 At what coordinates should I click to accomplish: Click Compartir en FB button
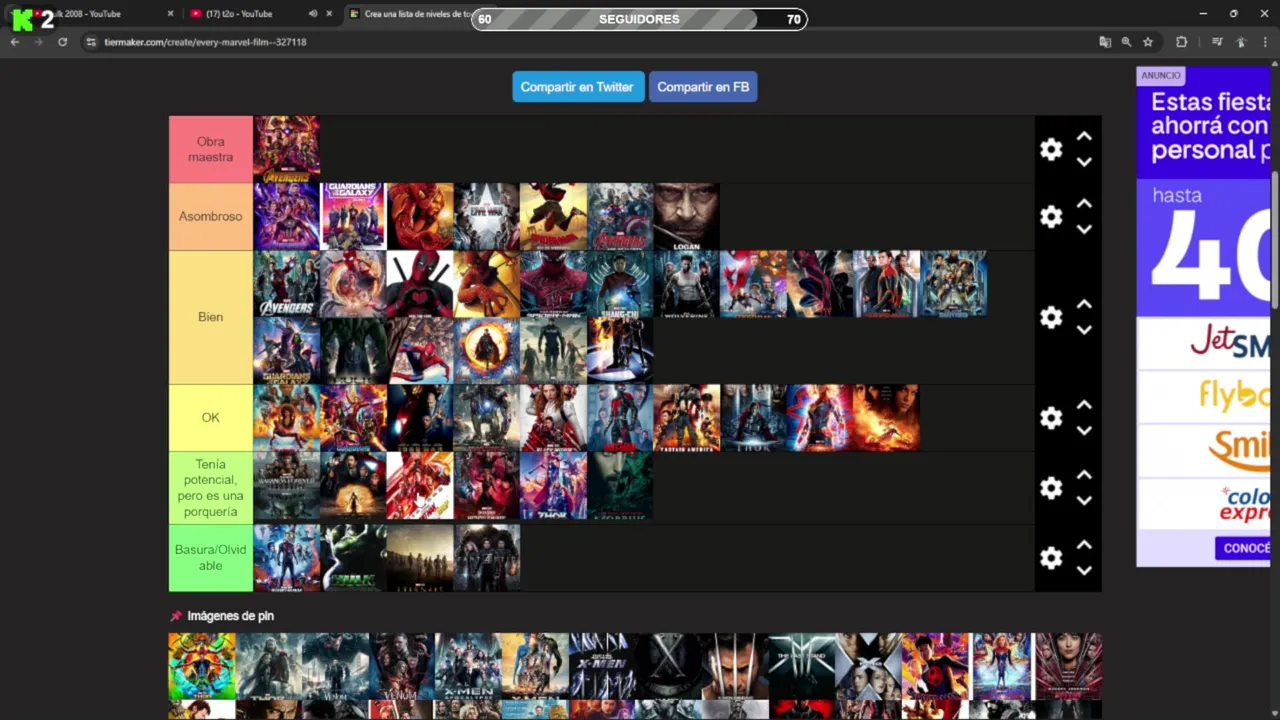click(x=703, y=87)
